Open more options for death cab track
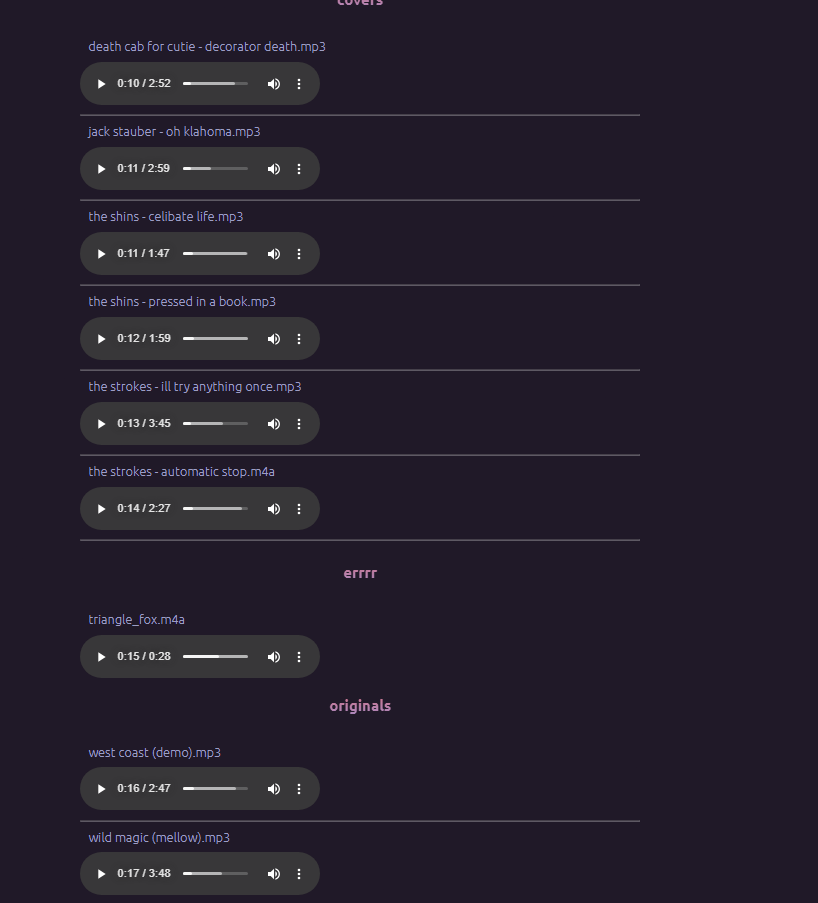Screen dimensions: 818x903 (x=299, y=84)
